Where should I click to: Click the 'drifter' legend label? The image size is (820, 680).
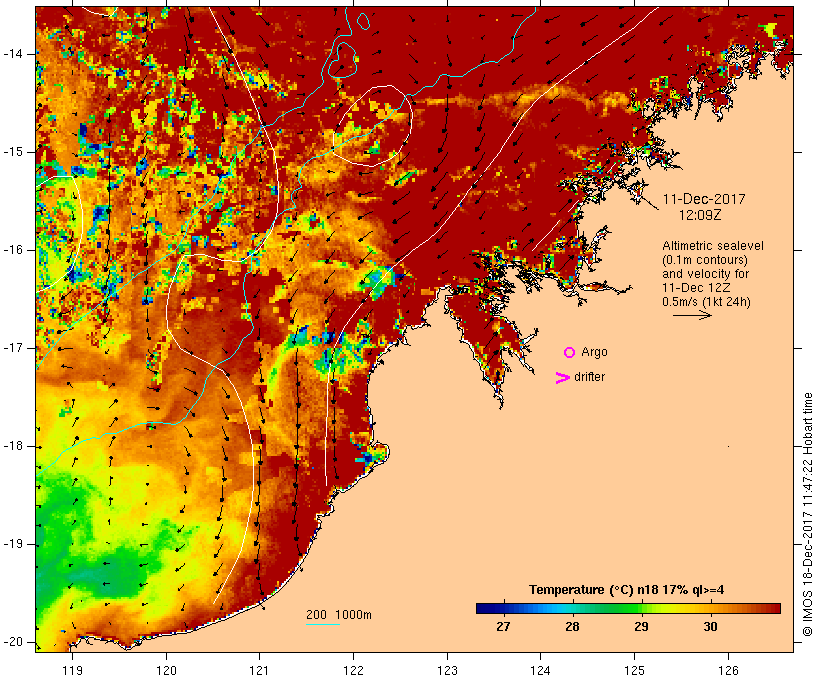click(x=589, y=377)
